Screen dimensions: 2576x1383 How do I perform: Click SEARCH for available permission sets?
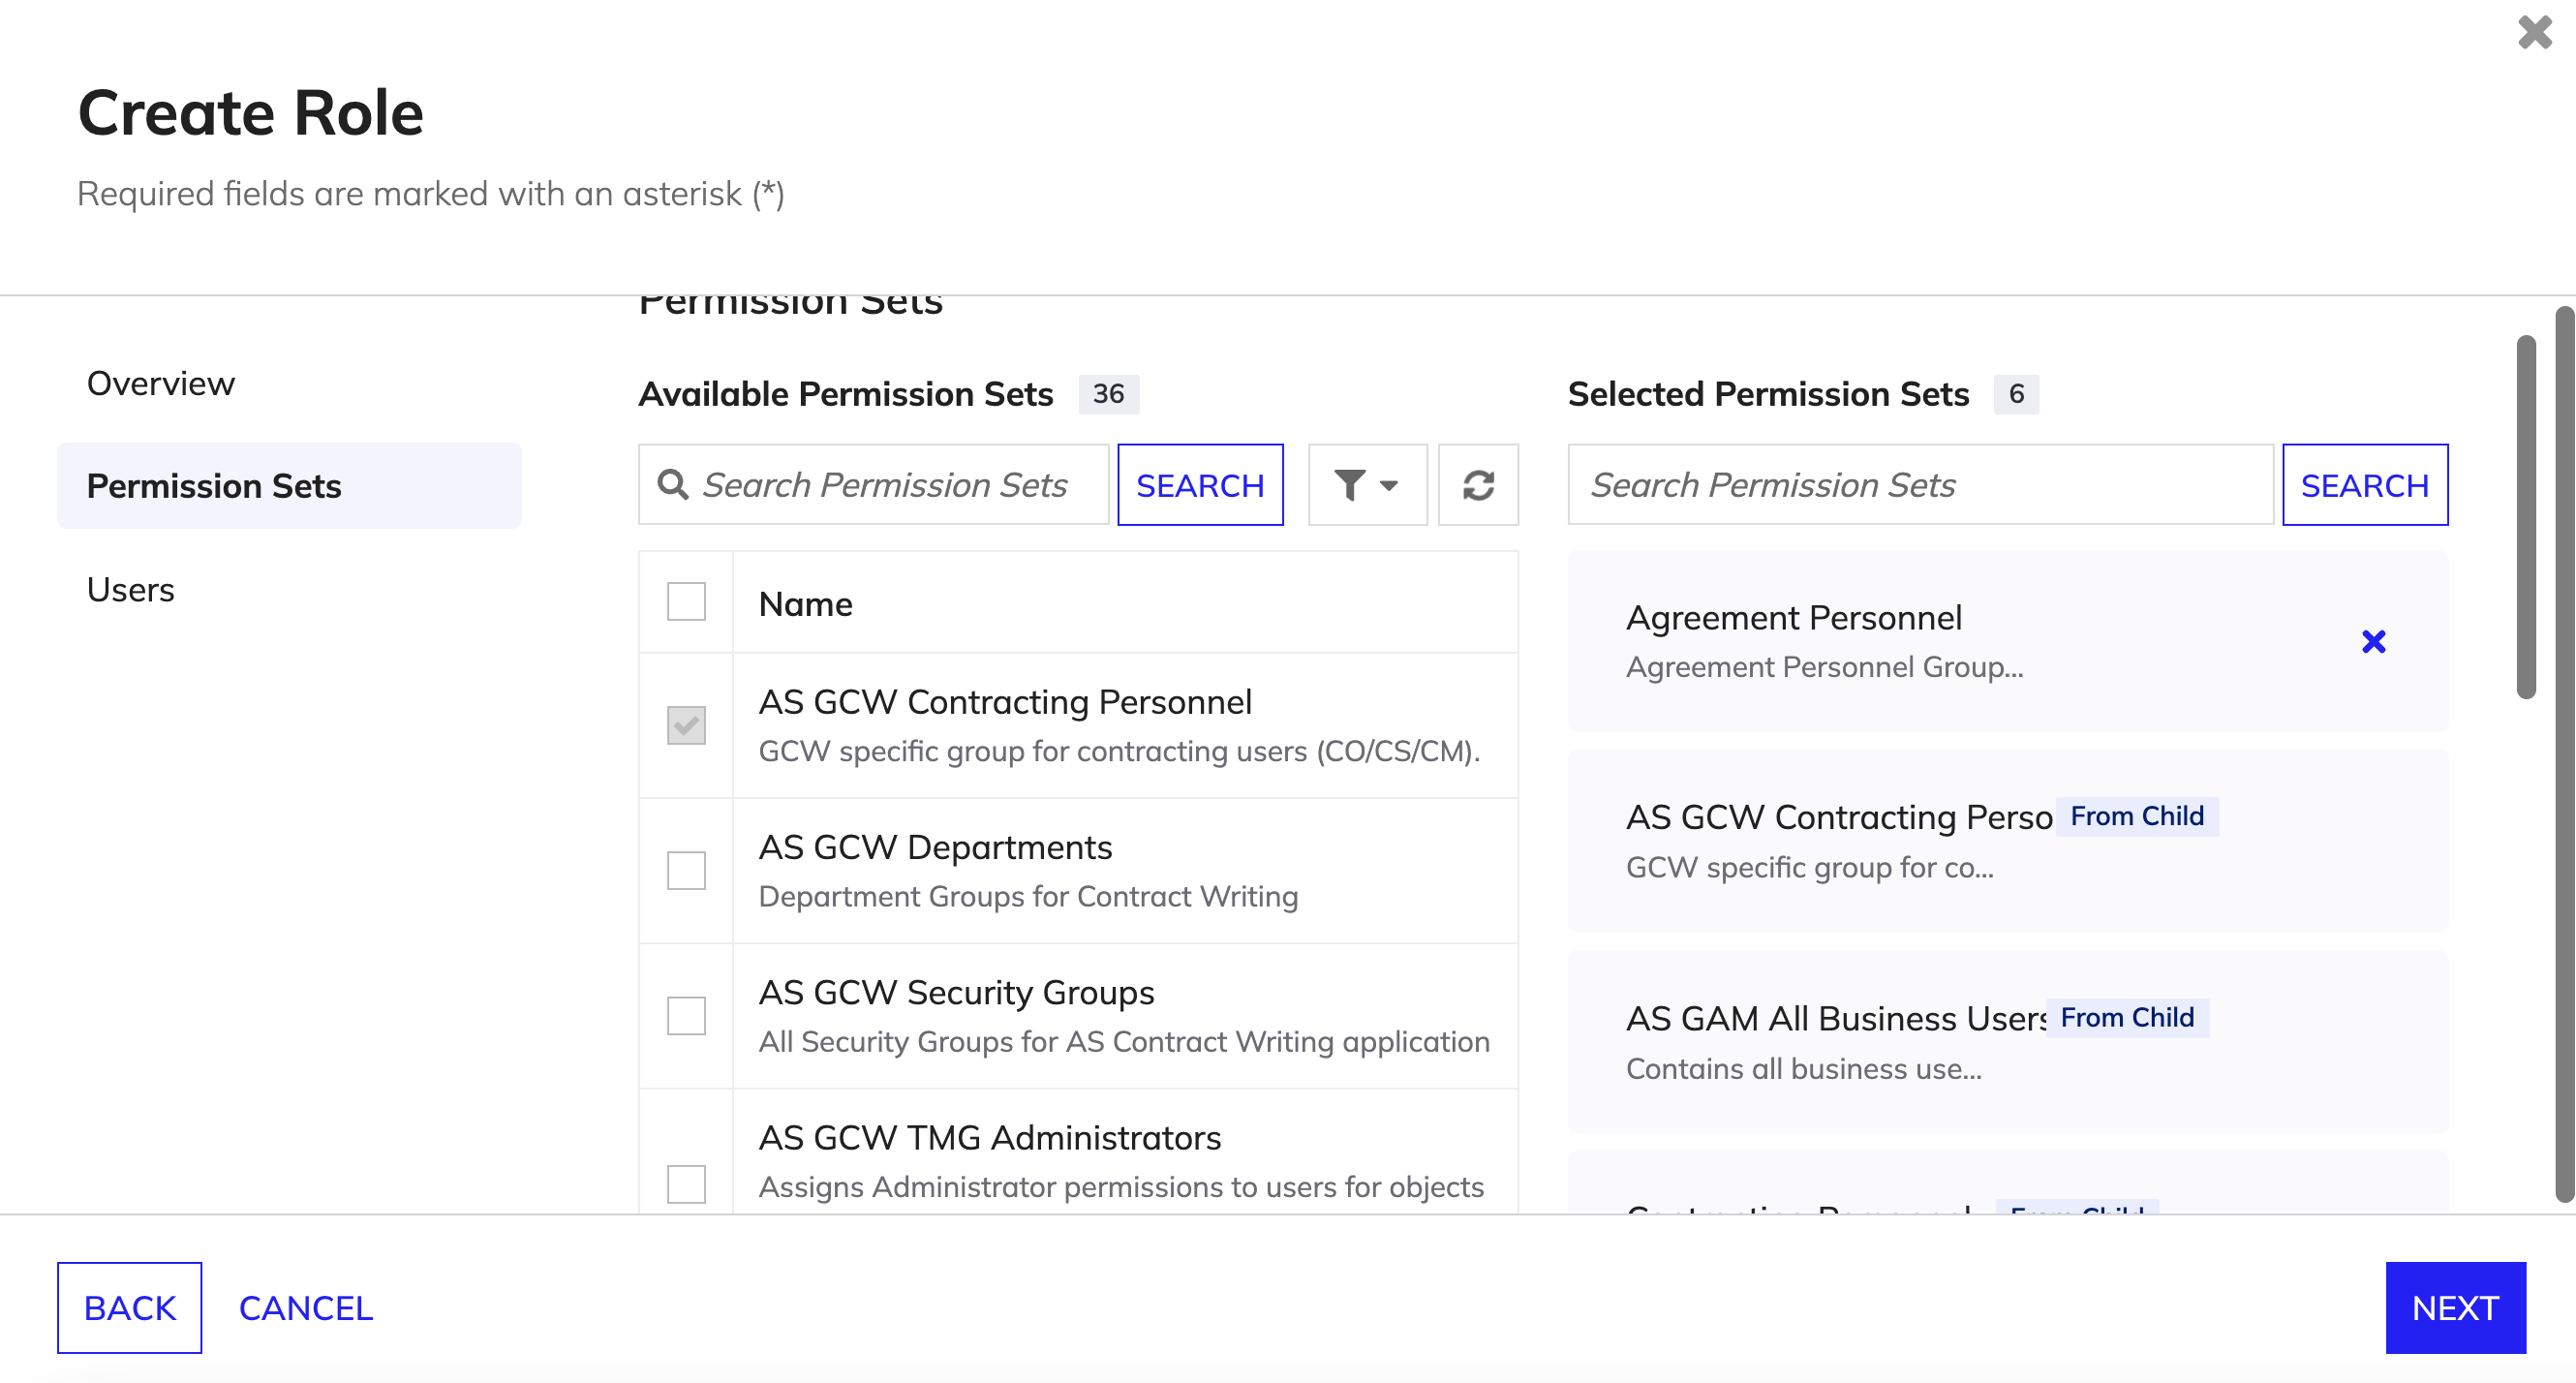(x=1200, y=485)
